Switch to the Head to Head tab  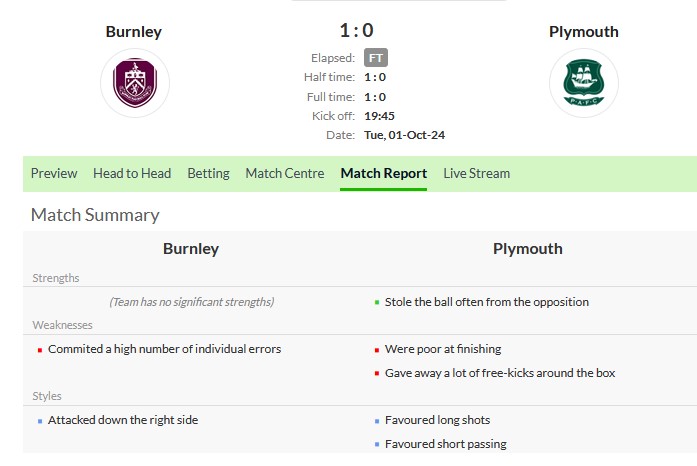coord(132,173)
